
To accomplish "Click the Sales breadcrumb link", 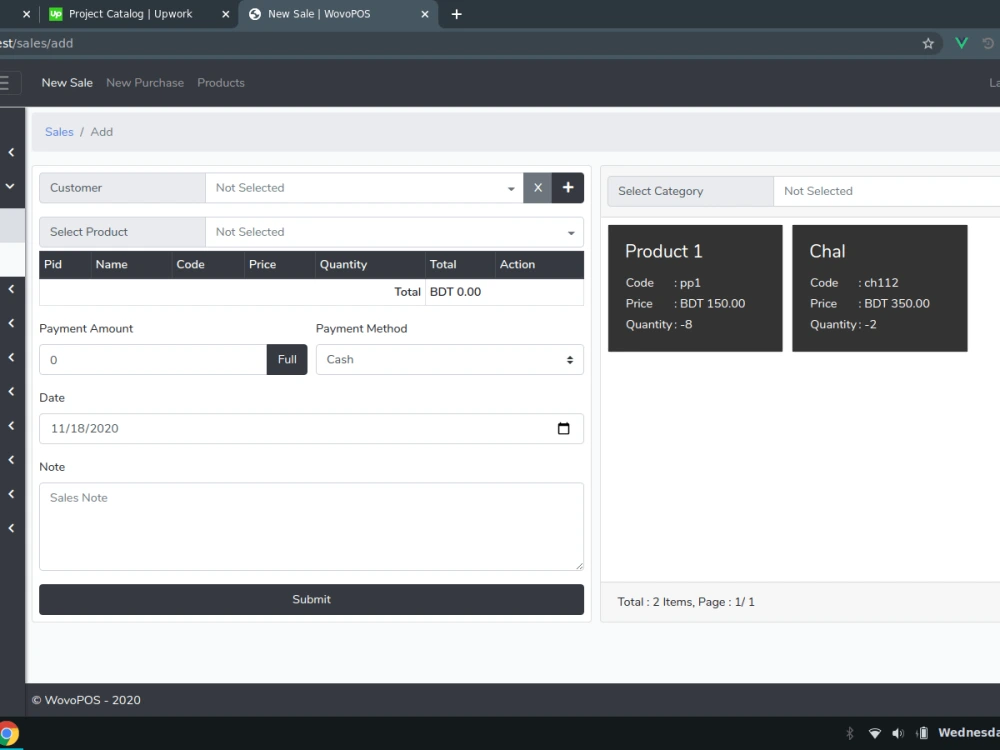I will pyautogui.click(x=59, y=132).
